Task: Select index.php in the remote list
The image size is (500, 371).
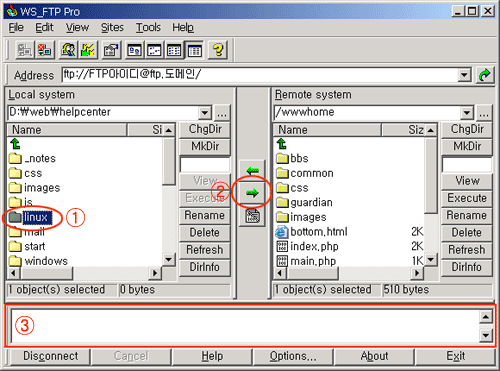Action: 314,247
